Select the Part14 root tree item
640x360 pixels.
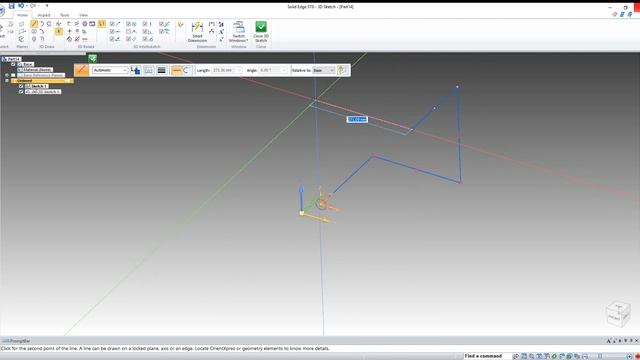point(13,59)
